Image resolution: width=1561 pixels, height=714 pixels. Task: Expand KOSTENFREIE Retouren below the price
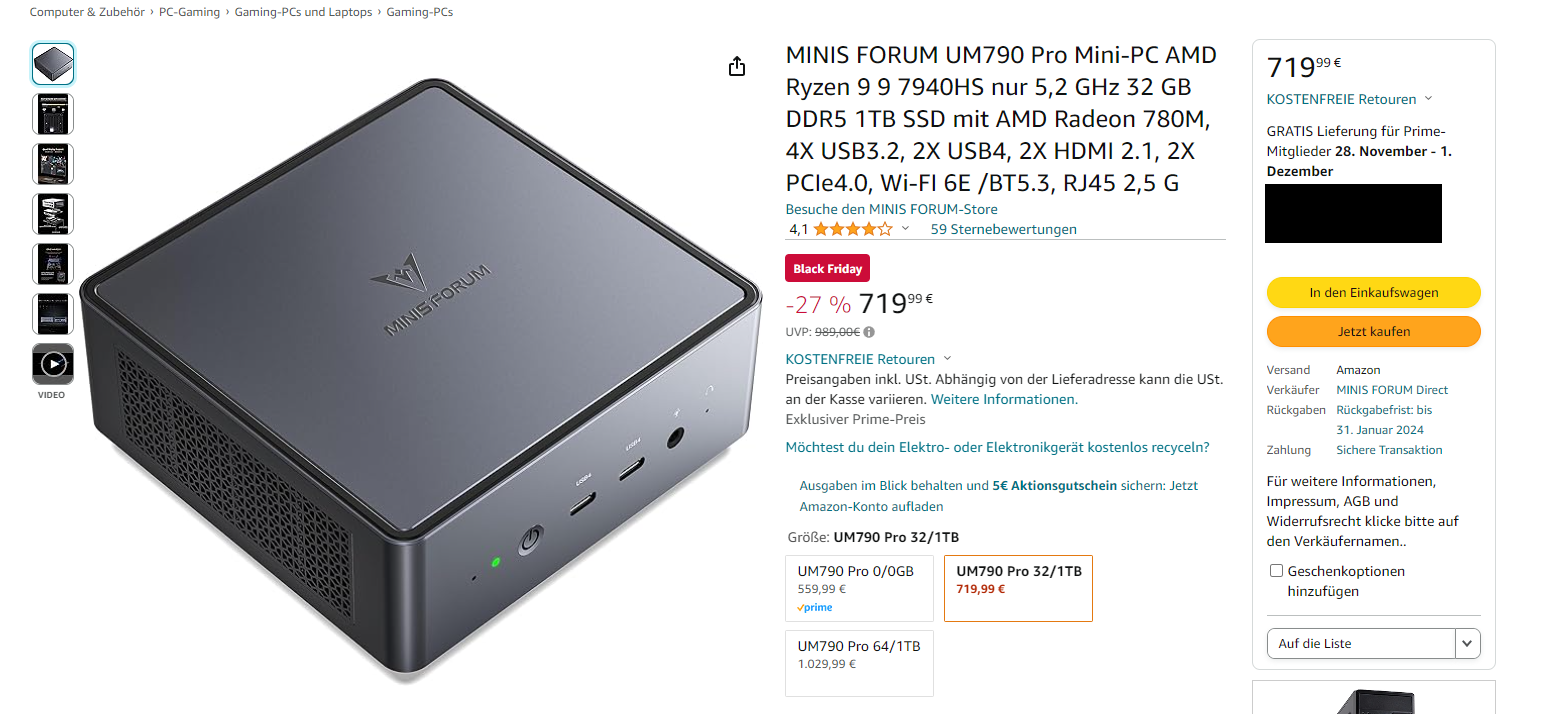coord(868,359)
